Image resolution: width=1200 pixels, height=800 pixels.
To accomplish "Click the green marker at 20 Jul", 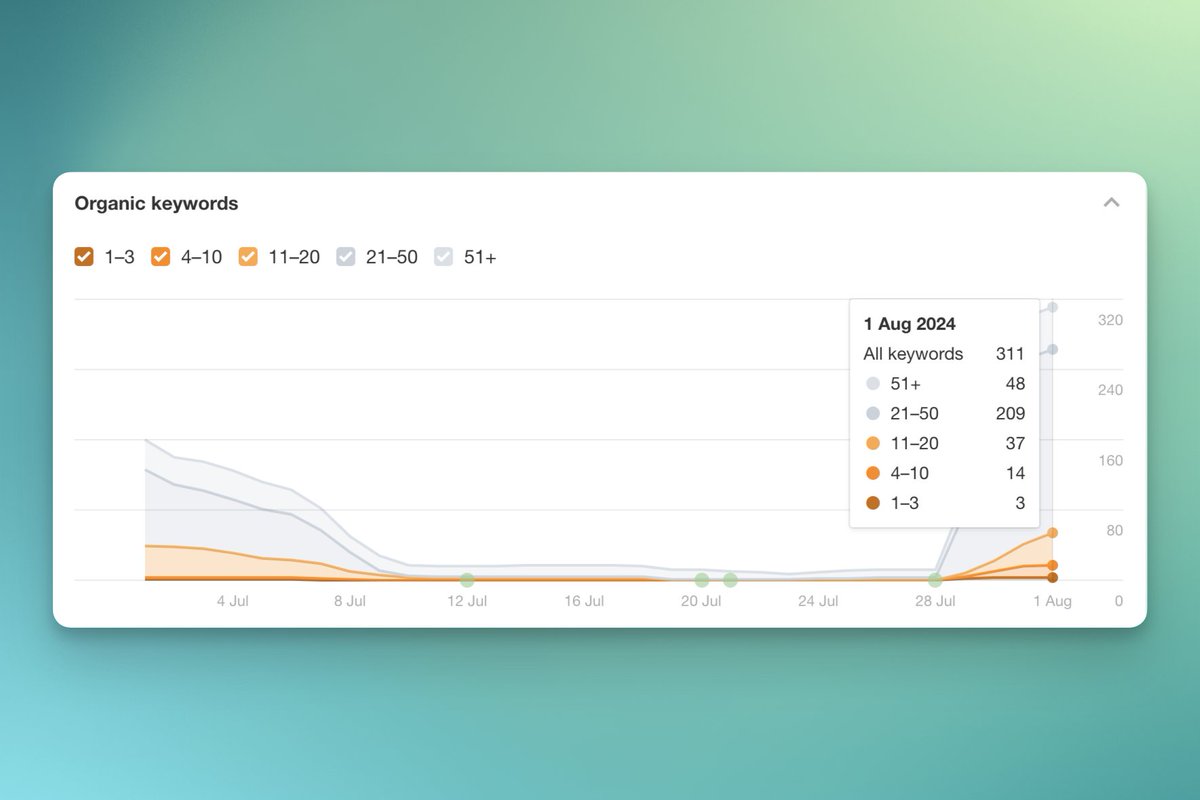I will click(x=702, y=580).
